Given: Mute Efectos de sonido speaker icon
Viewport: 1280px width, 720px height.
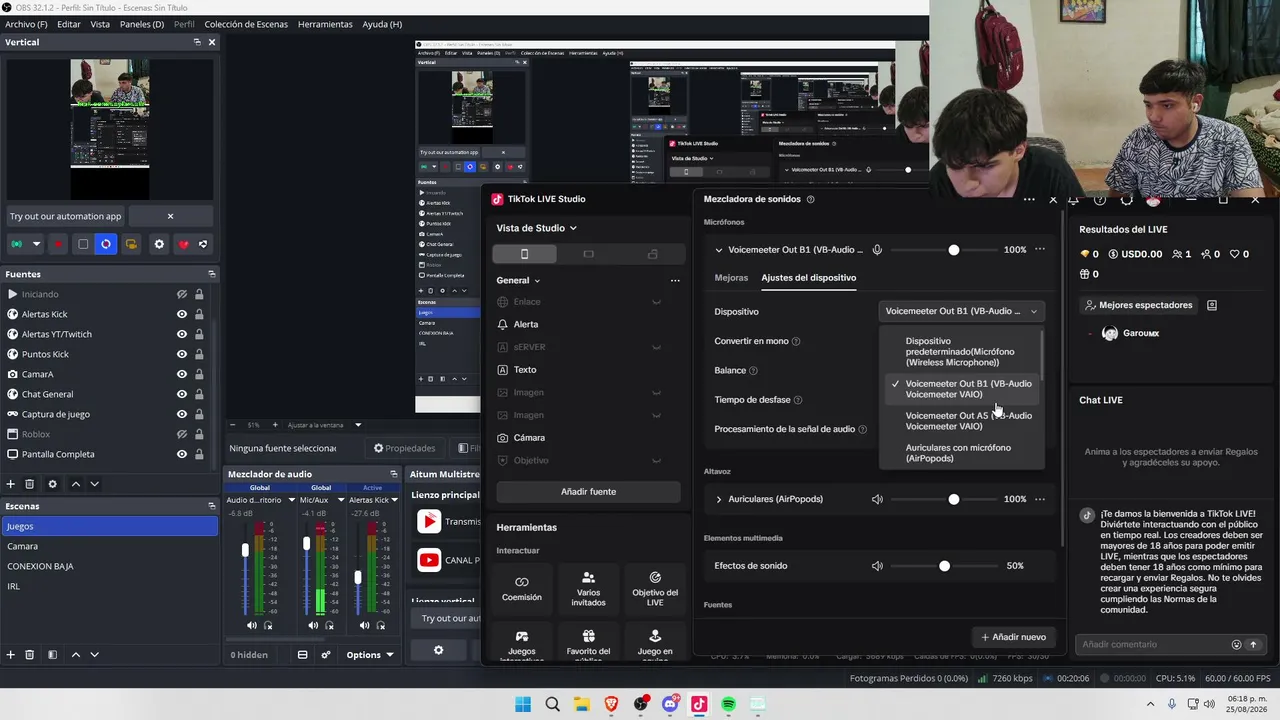Looking at the screenshot, I should 877,566.
